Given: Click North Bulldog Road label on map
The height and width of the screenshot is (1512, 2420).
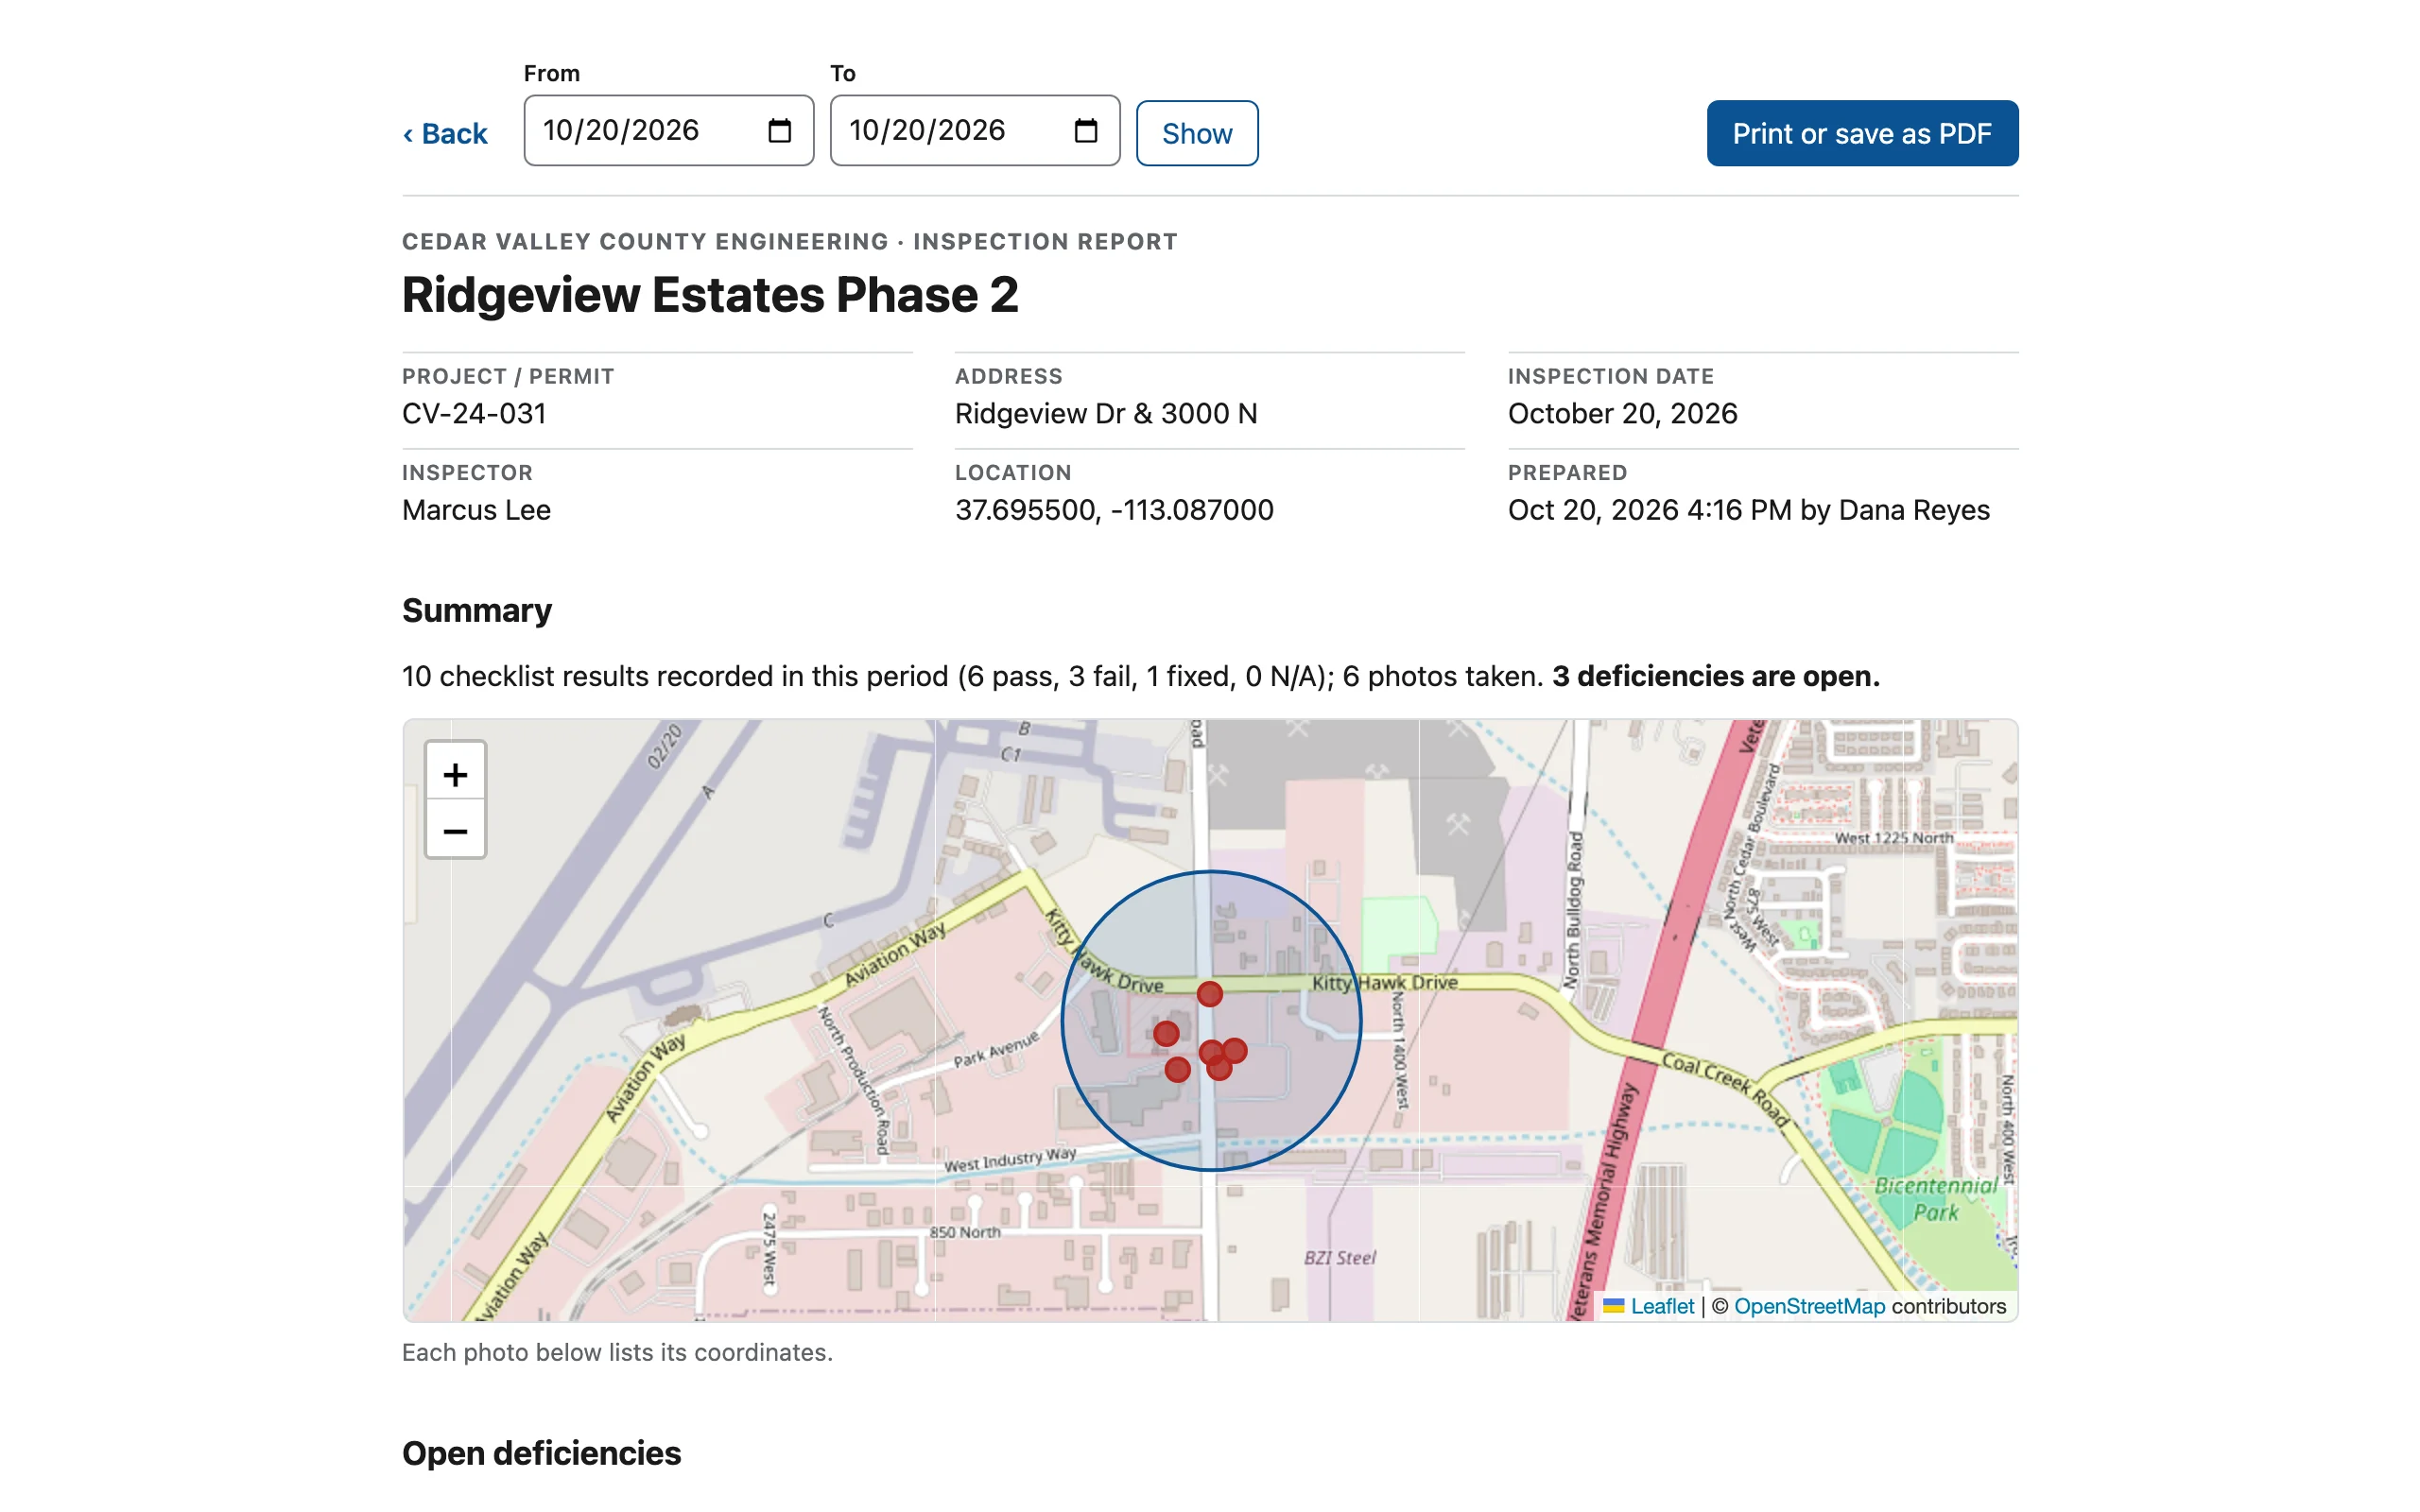Looking at the screenshot, I should [x=1574, y=909].
